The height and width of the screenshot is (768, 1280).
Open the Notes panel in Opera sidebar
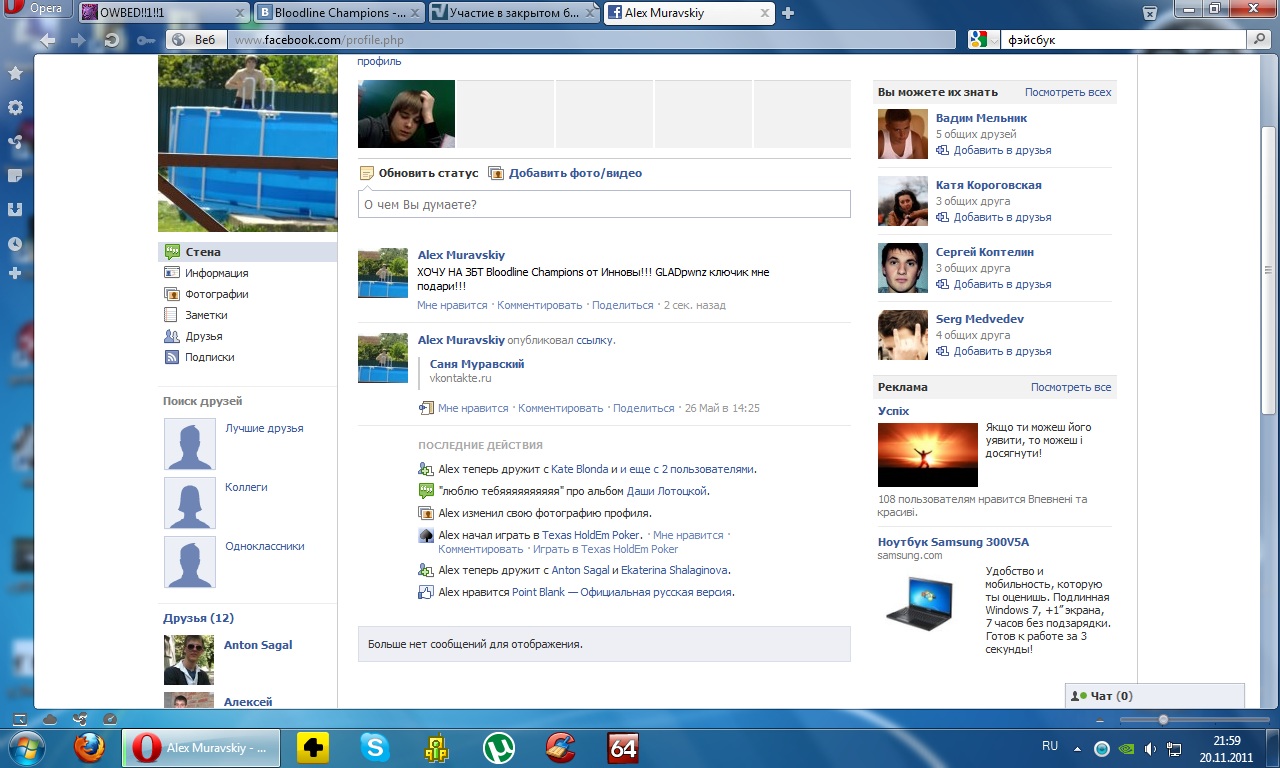(x=15, y=176)
